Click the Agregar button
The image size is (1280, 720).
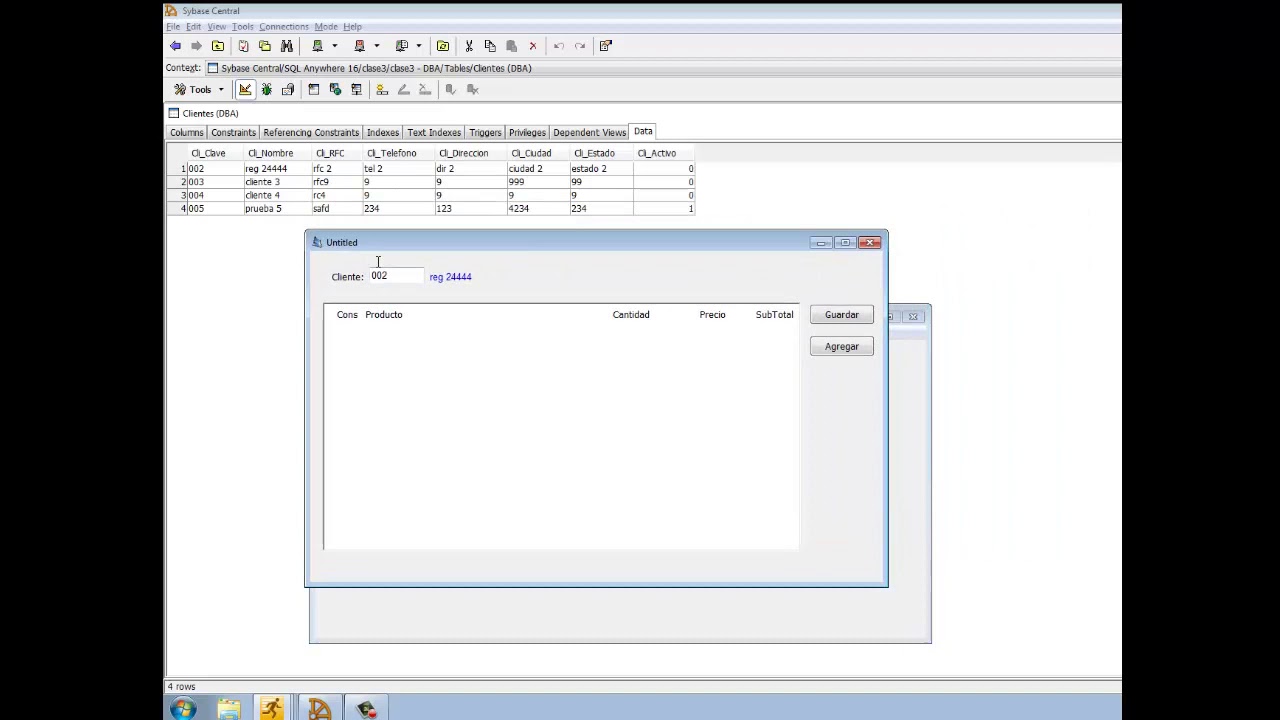pos(842,347)
